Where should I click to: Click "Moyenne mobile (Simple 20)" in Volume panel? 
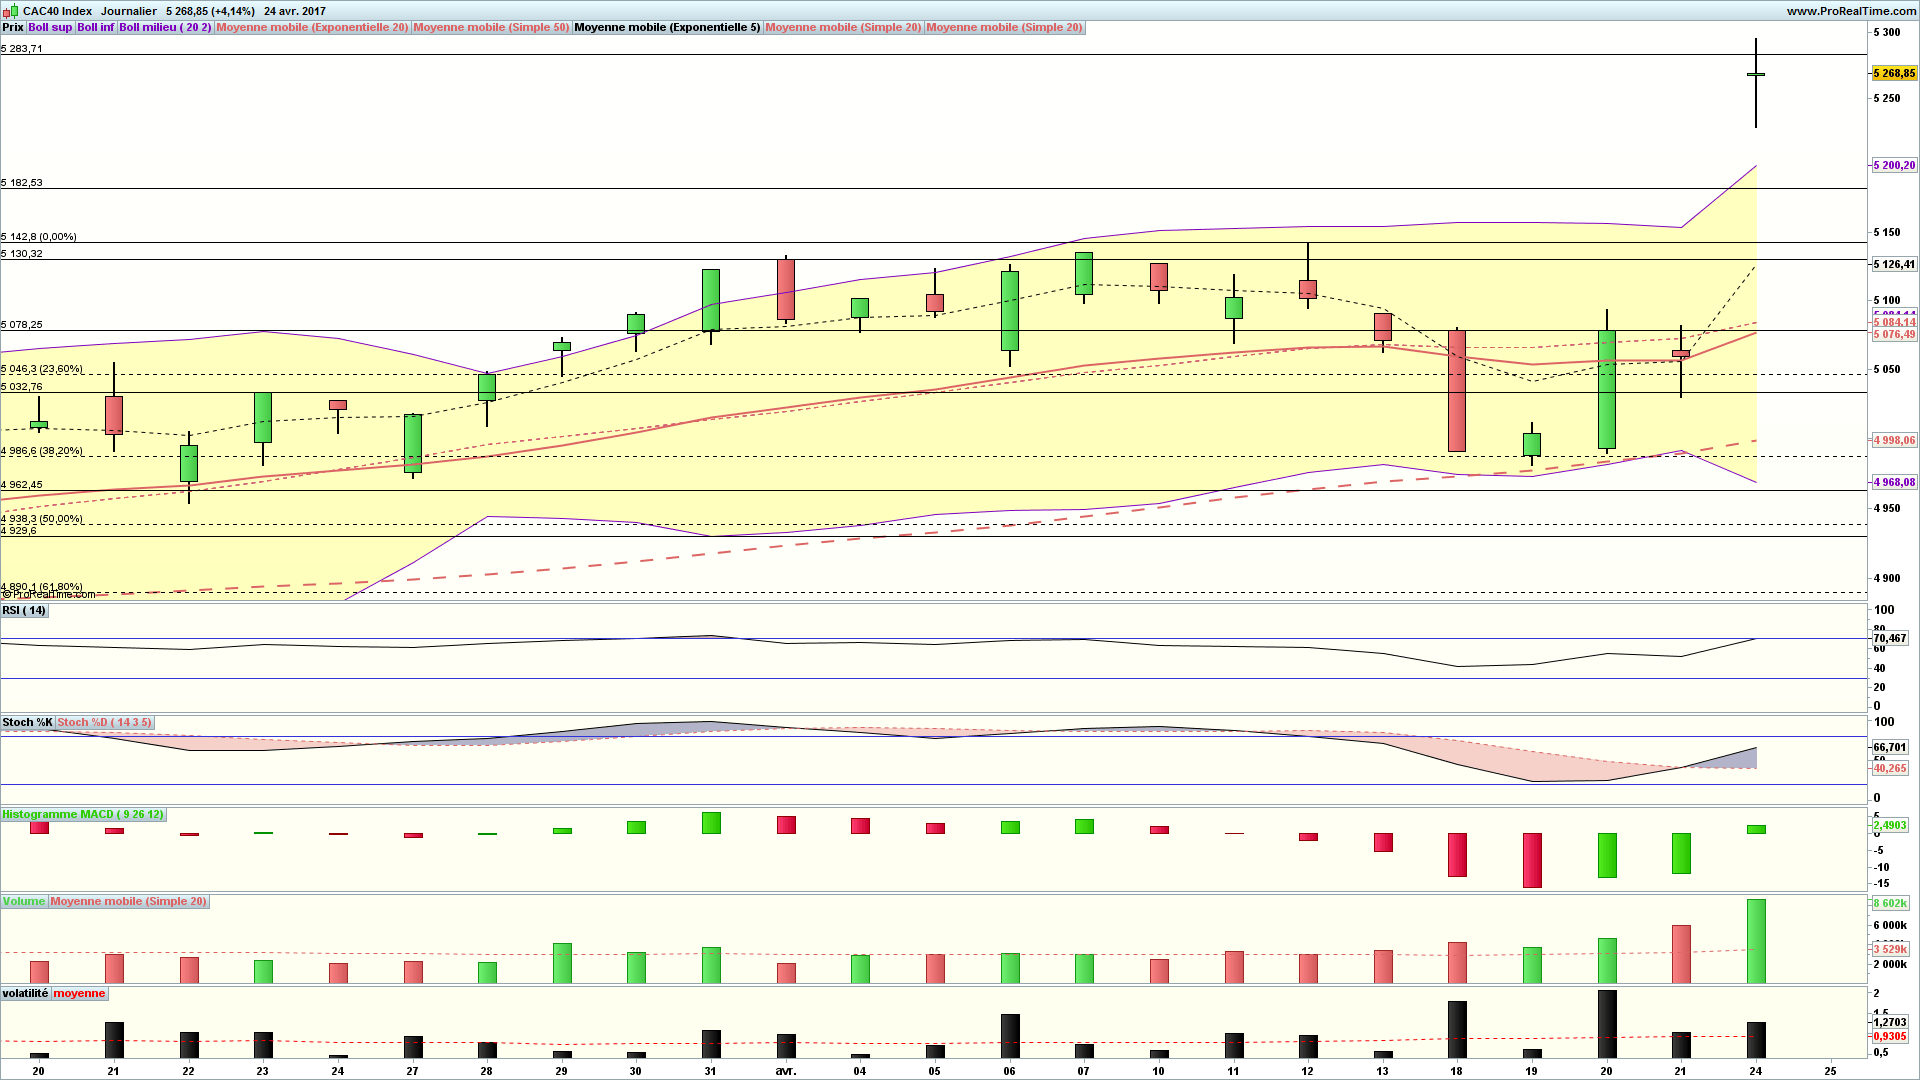(x=128, y=901)
